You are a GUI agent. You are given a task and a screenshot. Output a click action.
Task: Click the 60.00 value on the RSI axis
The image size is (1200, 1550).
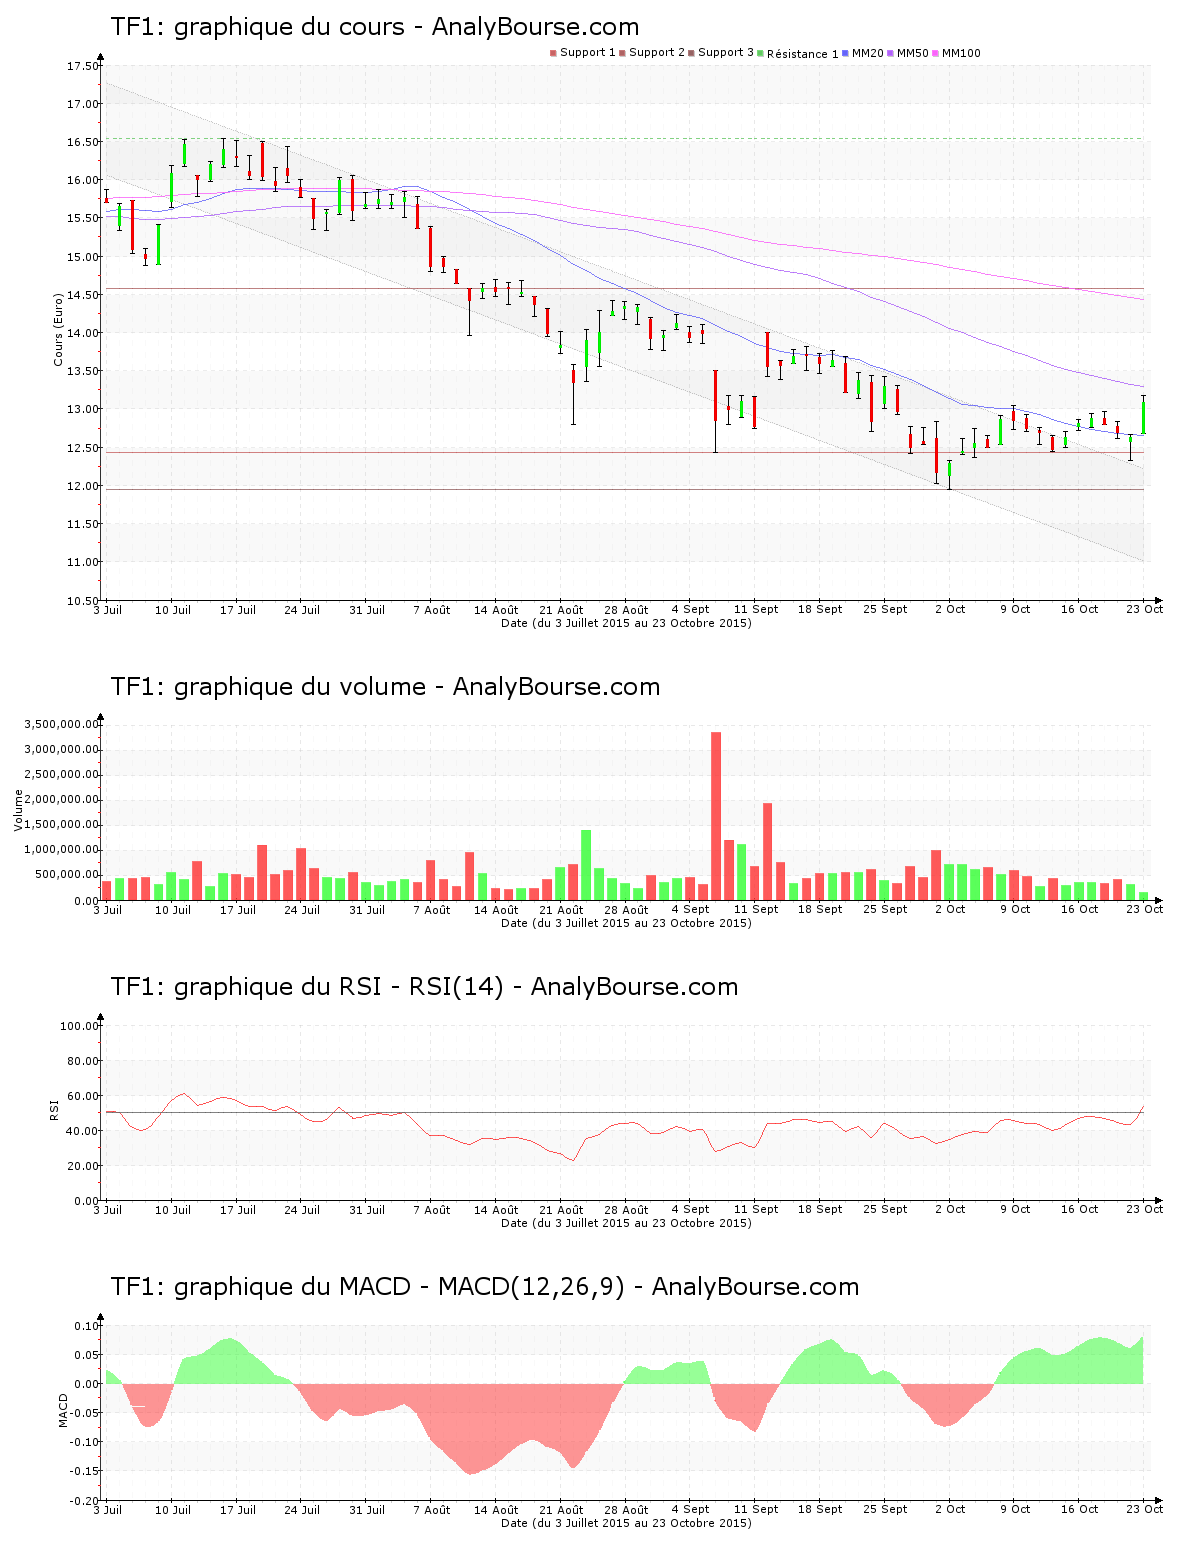[83, 1096]
